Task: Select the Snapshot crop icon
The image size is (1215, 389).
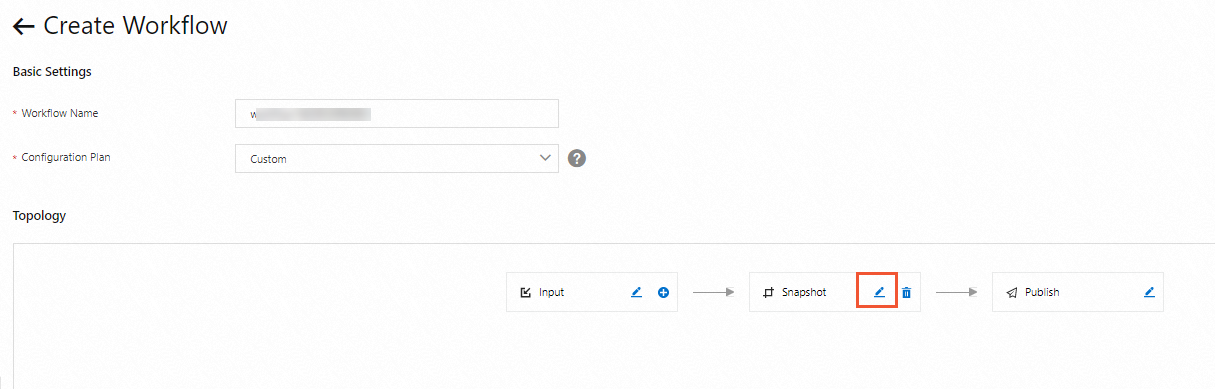Action: (768, 293)
